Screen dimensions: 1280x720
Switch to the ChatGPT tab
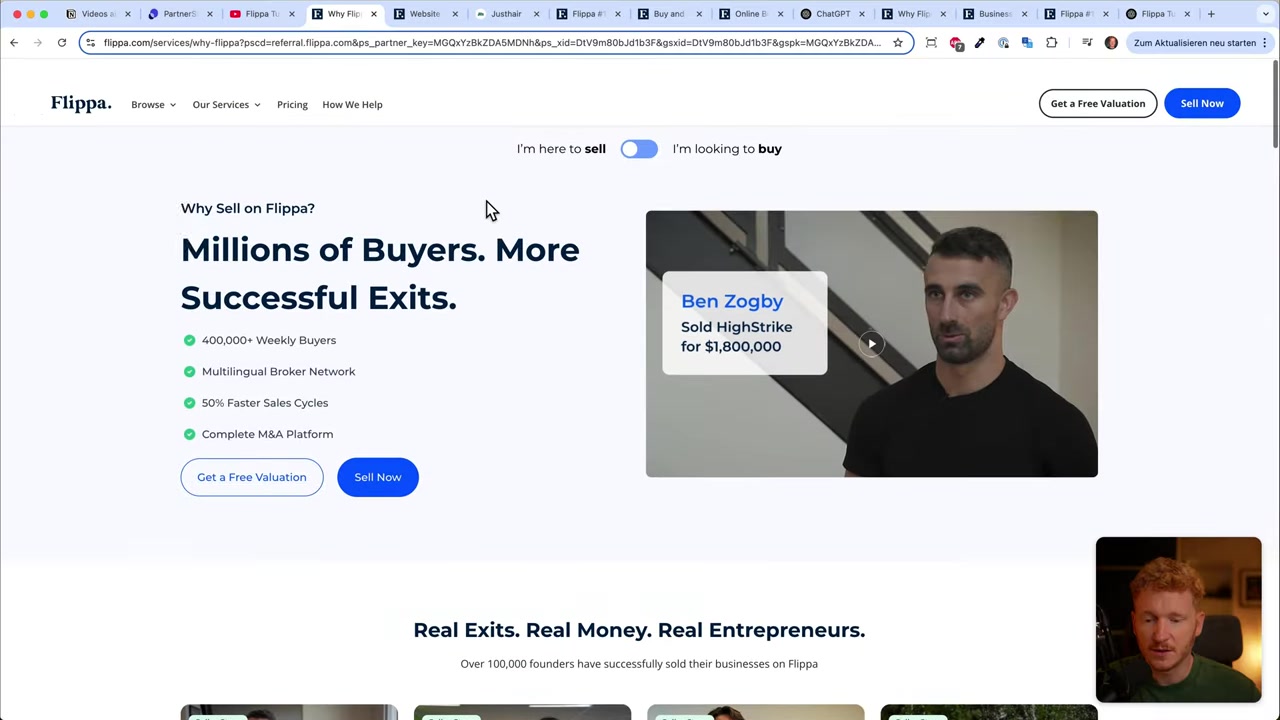point(832,14)
